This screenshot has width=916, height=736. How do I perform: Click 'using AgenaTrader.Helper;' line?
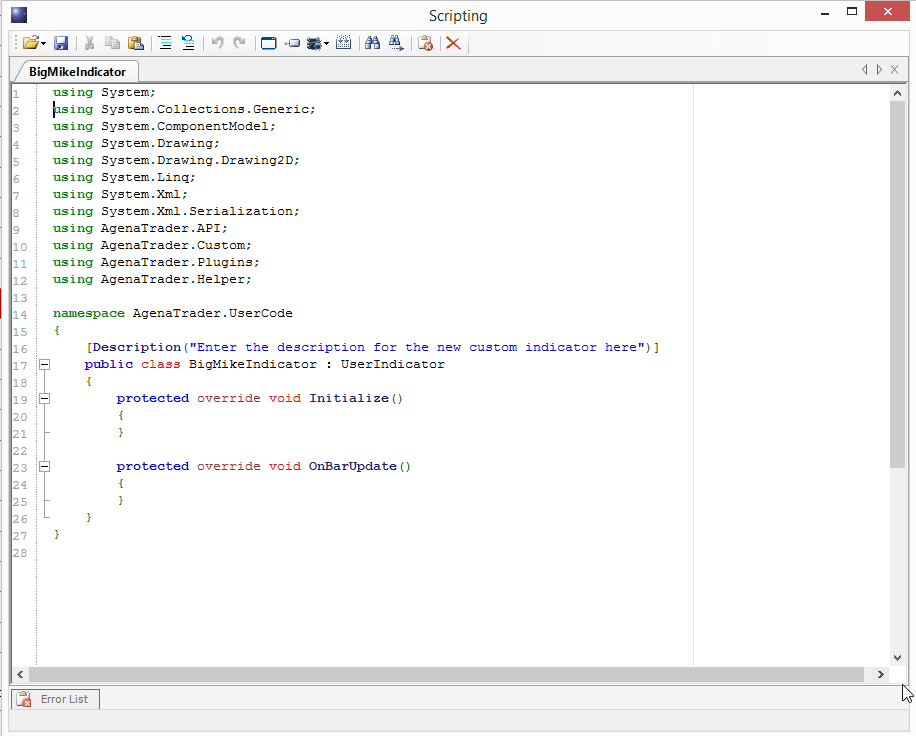[152, 279]
